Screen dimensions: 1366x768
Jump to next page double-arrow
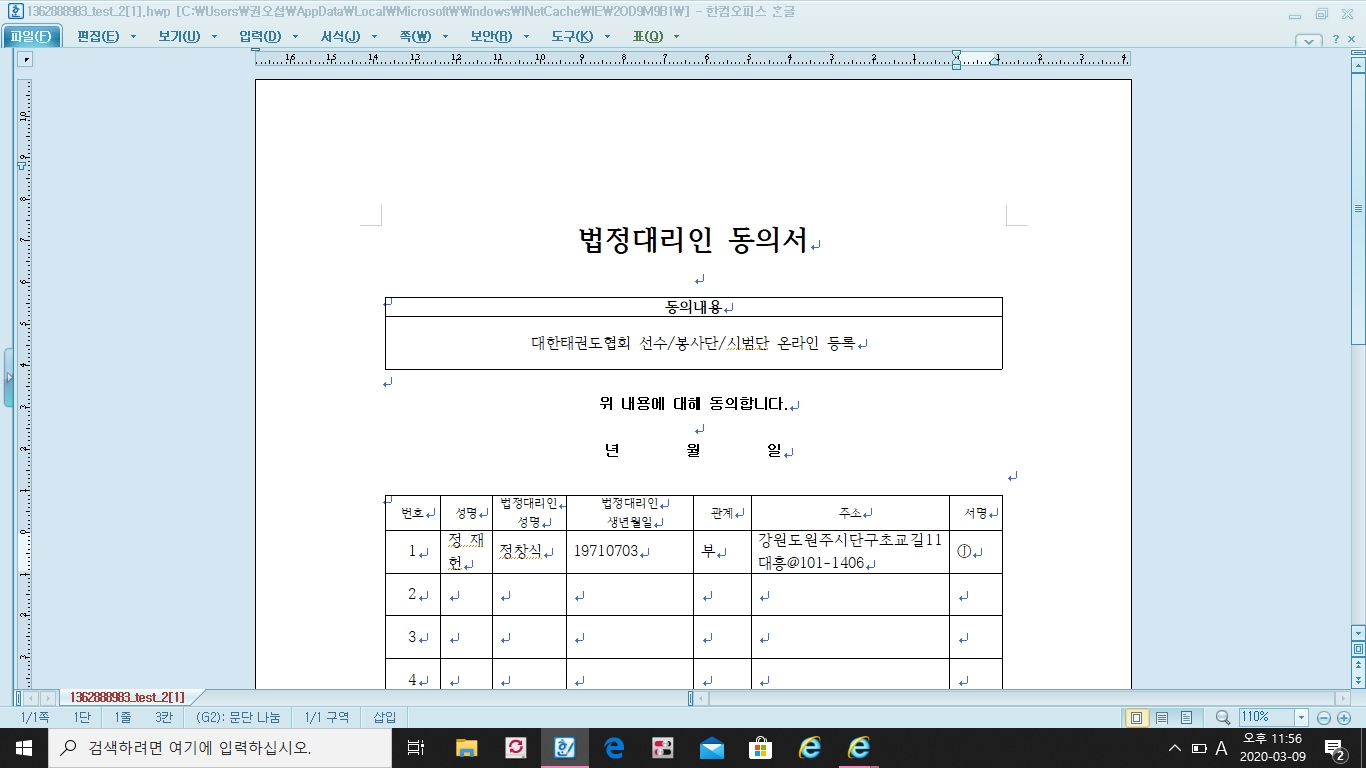(1358, 680)
